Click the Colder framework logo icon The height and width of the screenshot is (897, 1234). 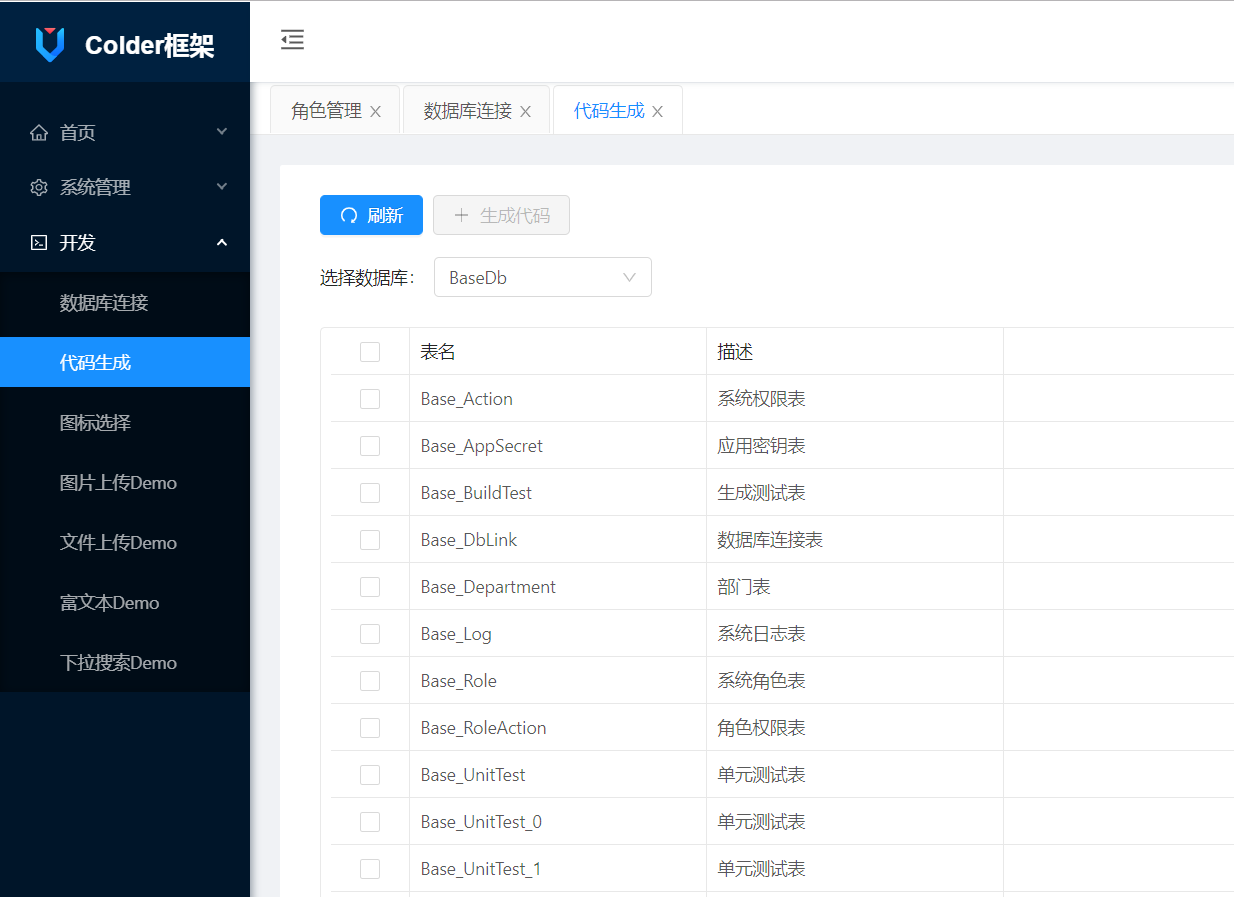pyautogui.click(x=49, y=44)
